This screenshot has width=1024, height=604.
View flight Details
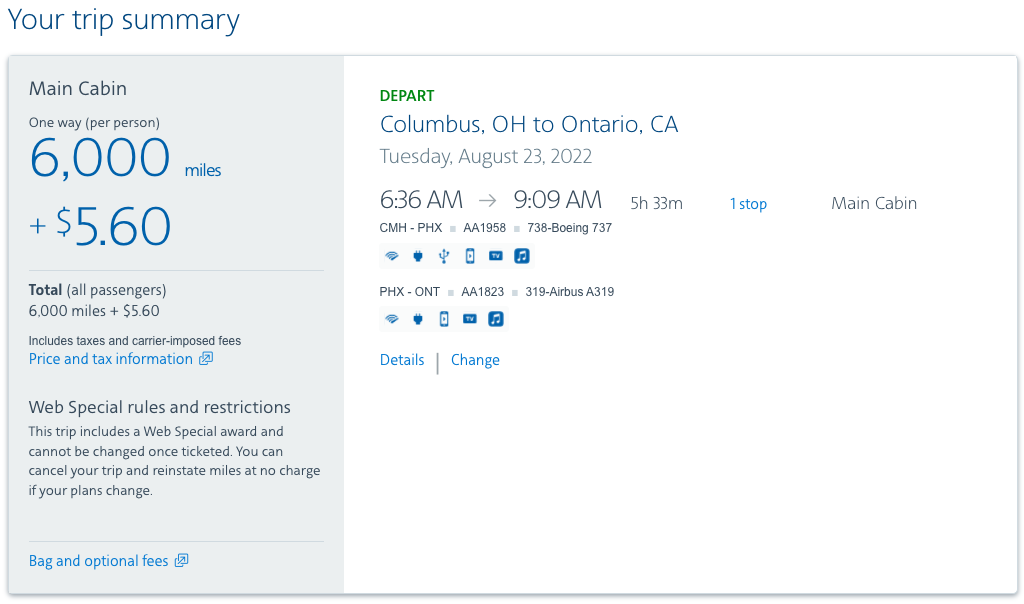tap(402, 360)
